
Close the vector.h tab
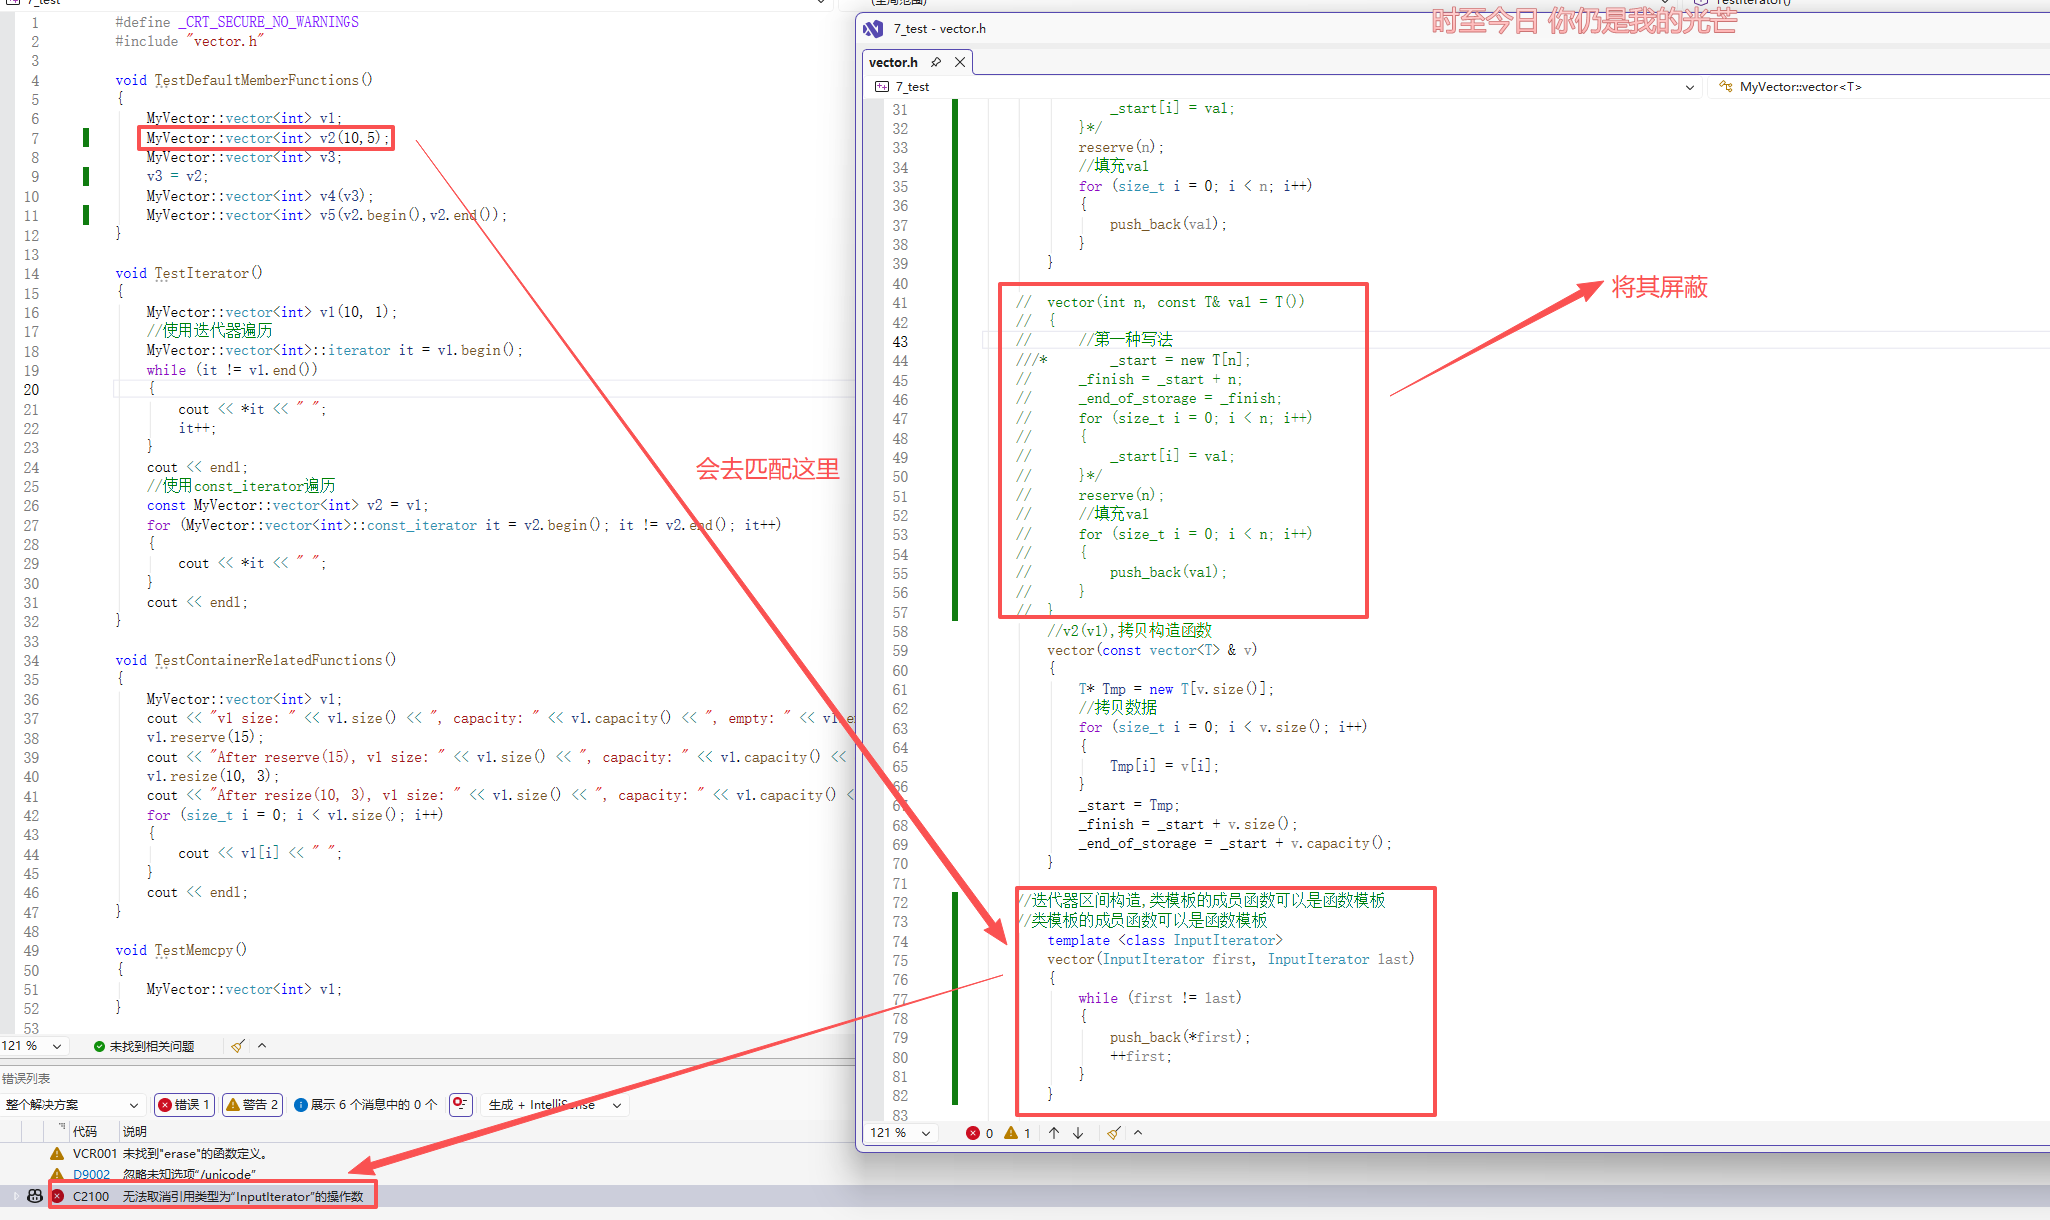coord(960,62)
